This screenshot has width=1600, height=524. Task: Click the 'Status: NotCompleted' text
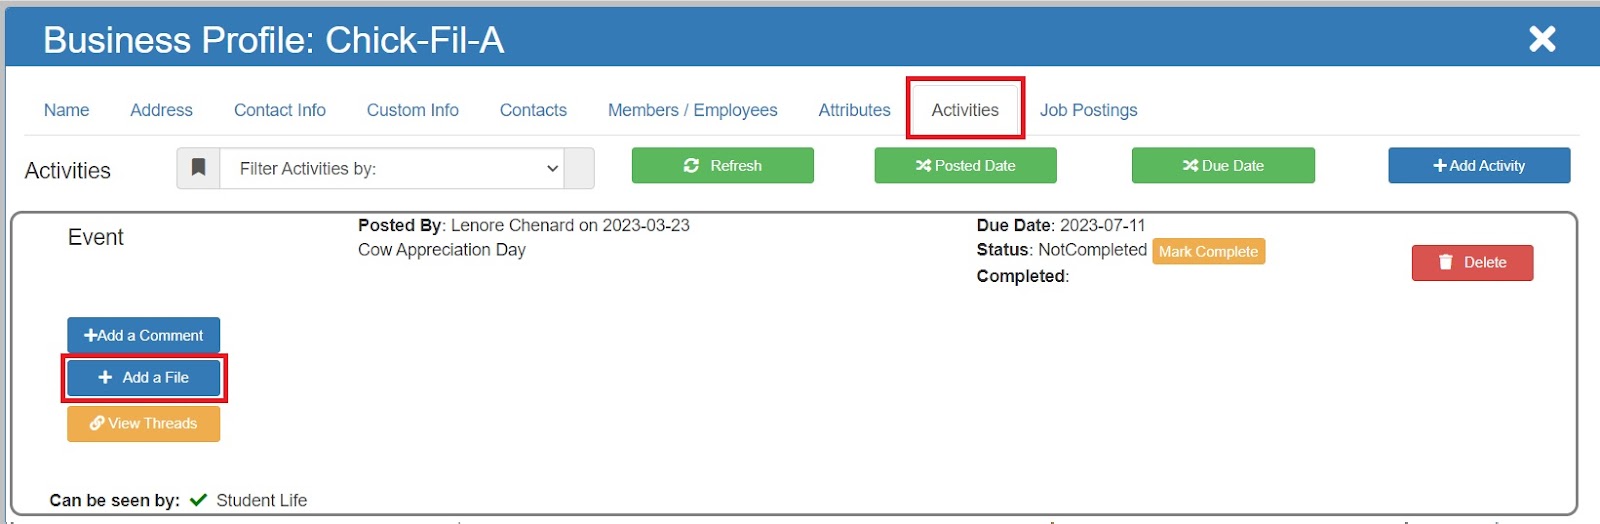click(1062, 250)
